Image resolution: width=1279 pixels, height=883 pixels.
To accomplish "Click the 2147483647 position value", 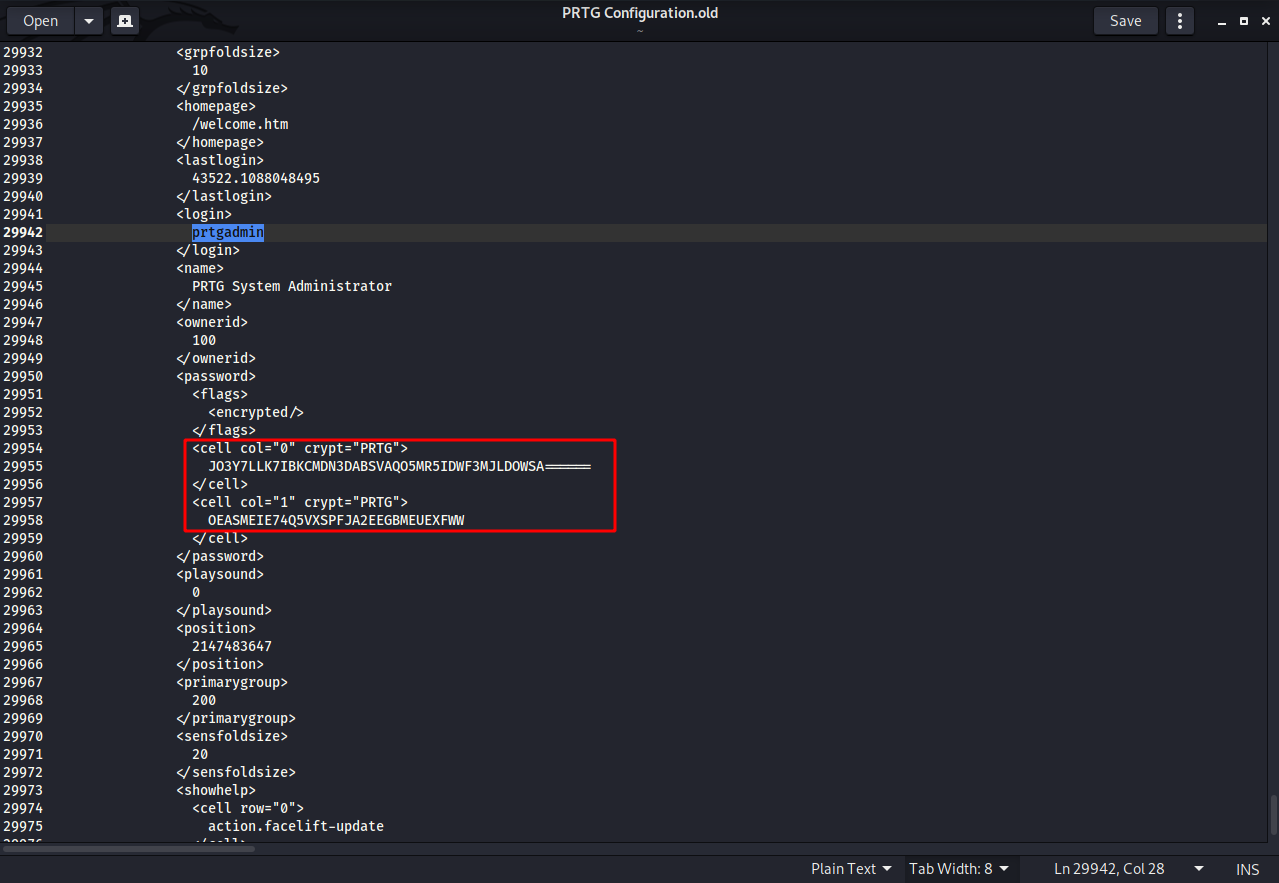I will [x=232, y=646].
